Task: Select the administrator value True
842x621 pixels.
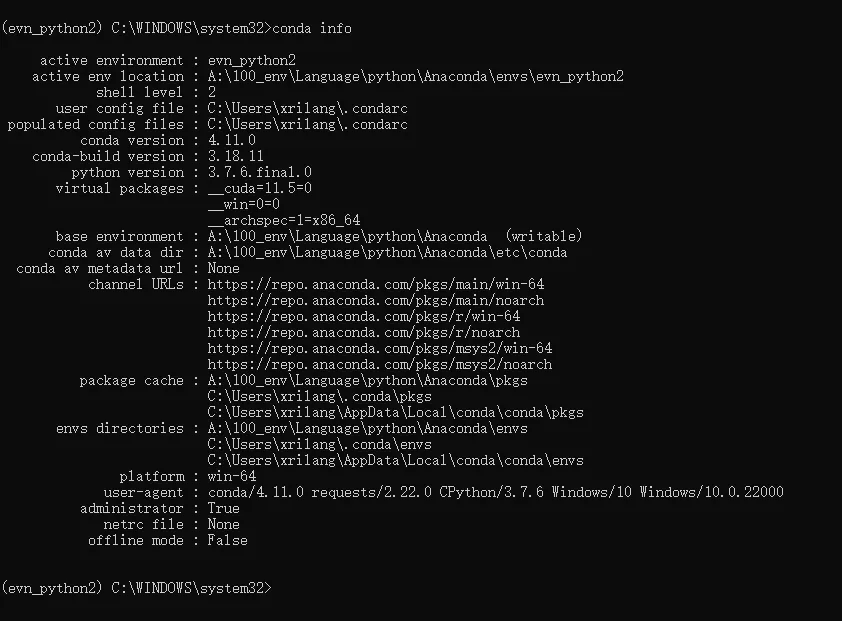Action: pos(224,509)
